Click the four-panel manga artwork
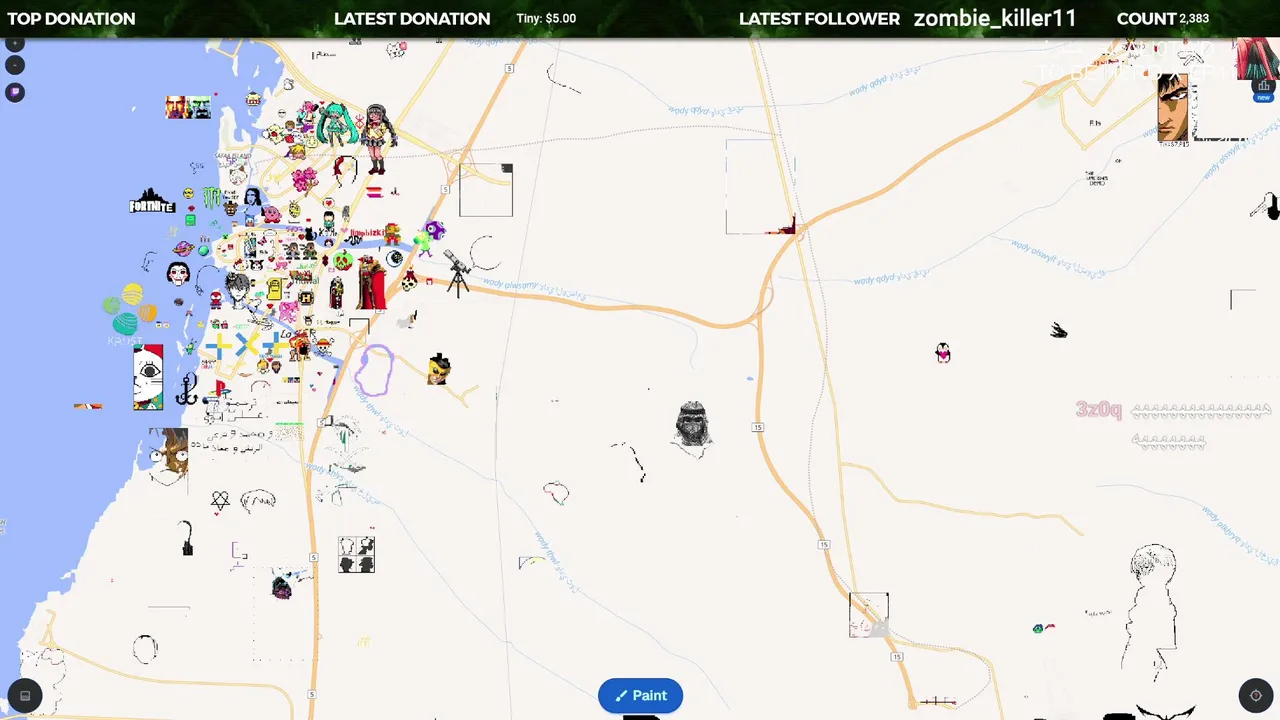The image size is (1280, 720). pyautogui.click(x=356, y=554)
